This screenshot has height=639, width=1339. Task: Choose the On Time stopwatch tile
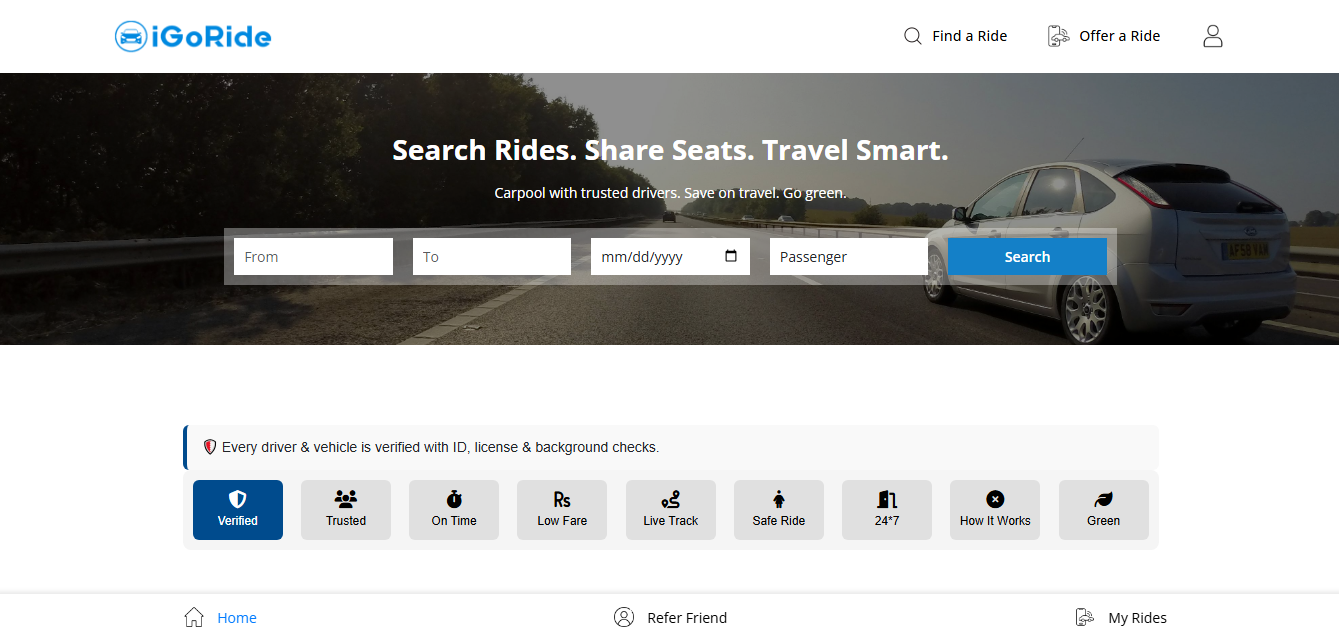[x=454, y=510]
